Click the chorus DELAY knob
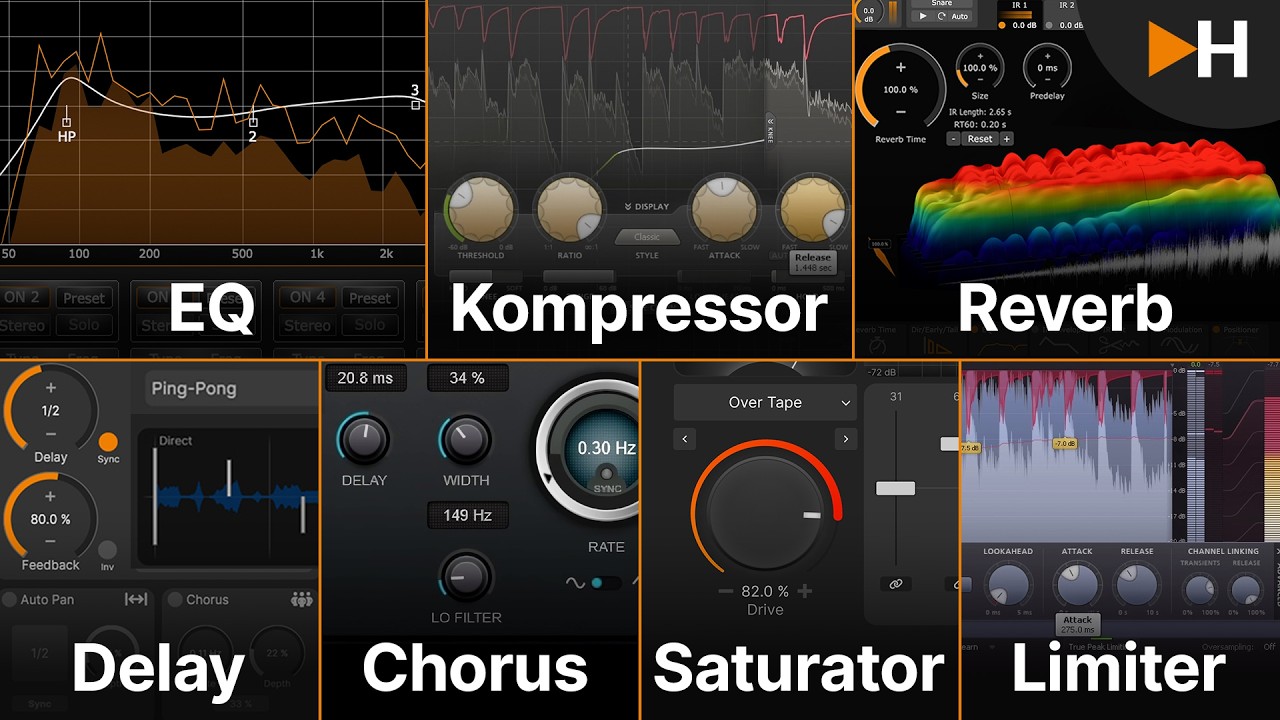The height and width of the screenshot is (720, 1280). 365,440
